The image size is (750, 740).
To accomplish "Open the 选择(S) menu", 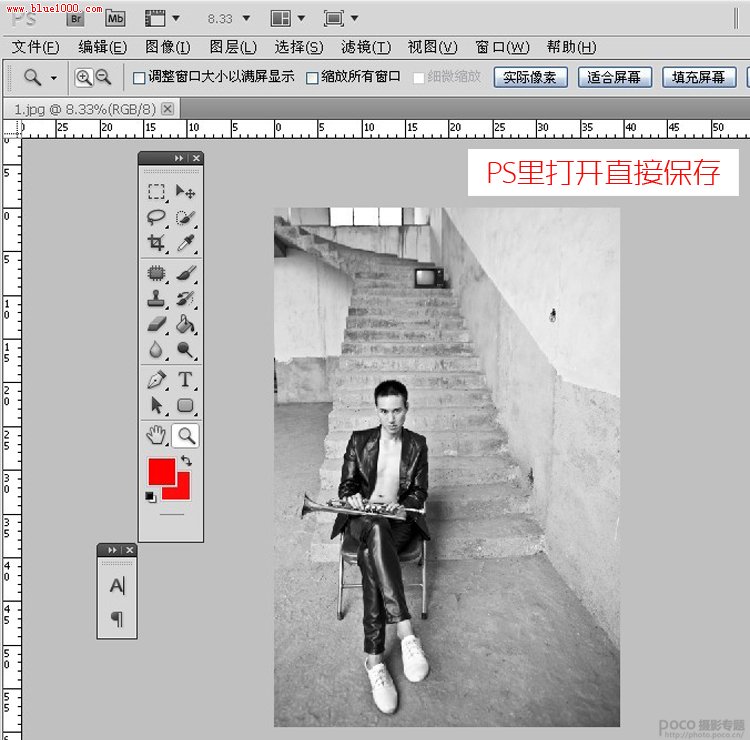I will 298,47.
